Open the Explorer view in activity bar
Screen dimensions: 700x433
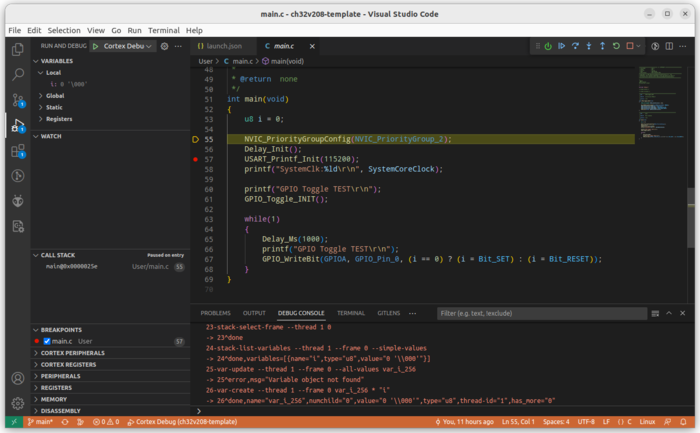point(18,49)
